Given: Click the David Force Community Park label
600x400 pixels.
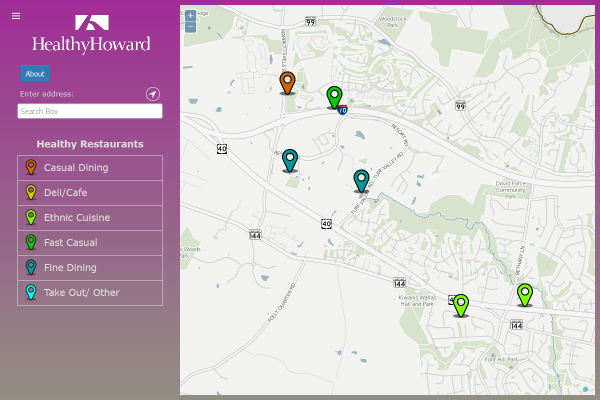Looking at the screenshot, I should pyautogui.click(x=511, y=189).
